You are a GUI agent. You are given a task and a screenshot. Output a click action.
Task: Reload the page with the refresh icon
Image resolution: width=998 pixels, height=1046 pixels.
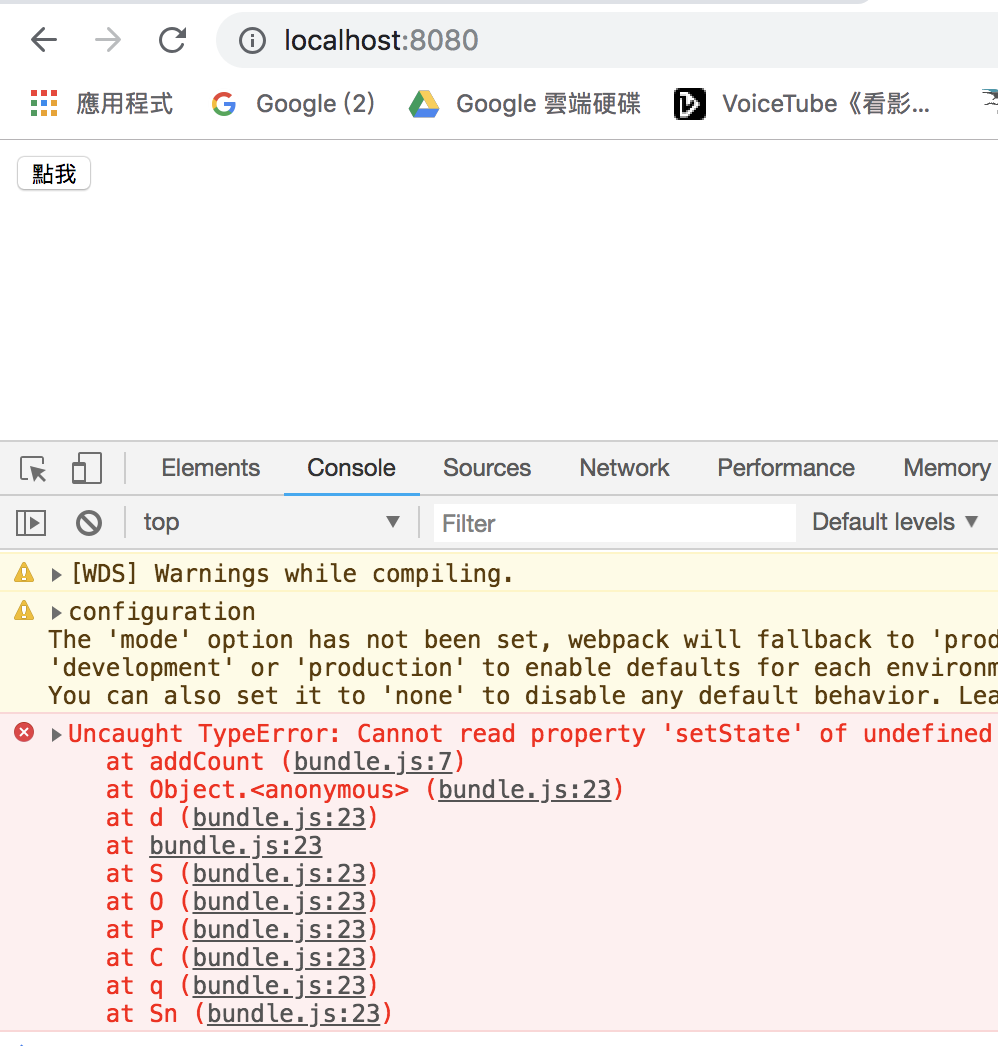coord(172,40)
